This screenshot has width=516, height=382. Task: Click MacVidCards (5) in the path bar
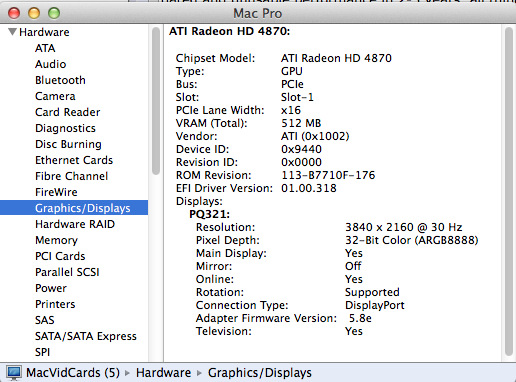[x=73, y=373]
